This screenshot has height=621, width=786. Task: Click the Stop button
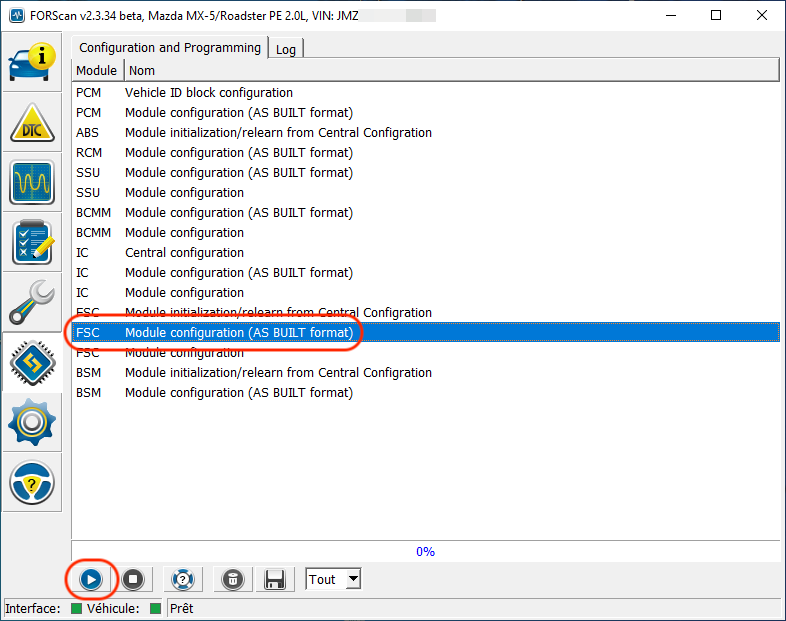pyautogui.click(x=133, y=579)
